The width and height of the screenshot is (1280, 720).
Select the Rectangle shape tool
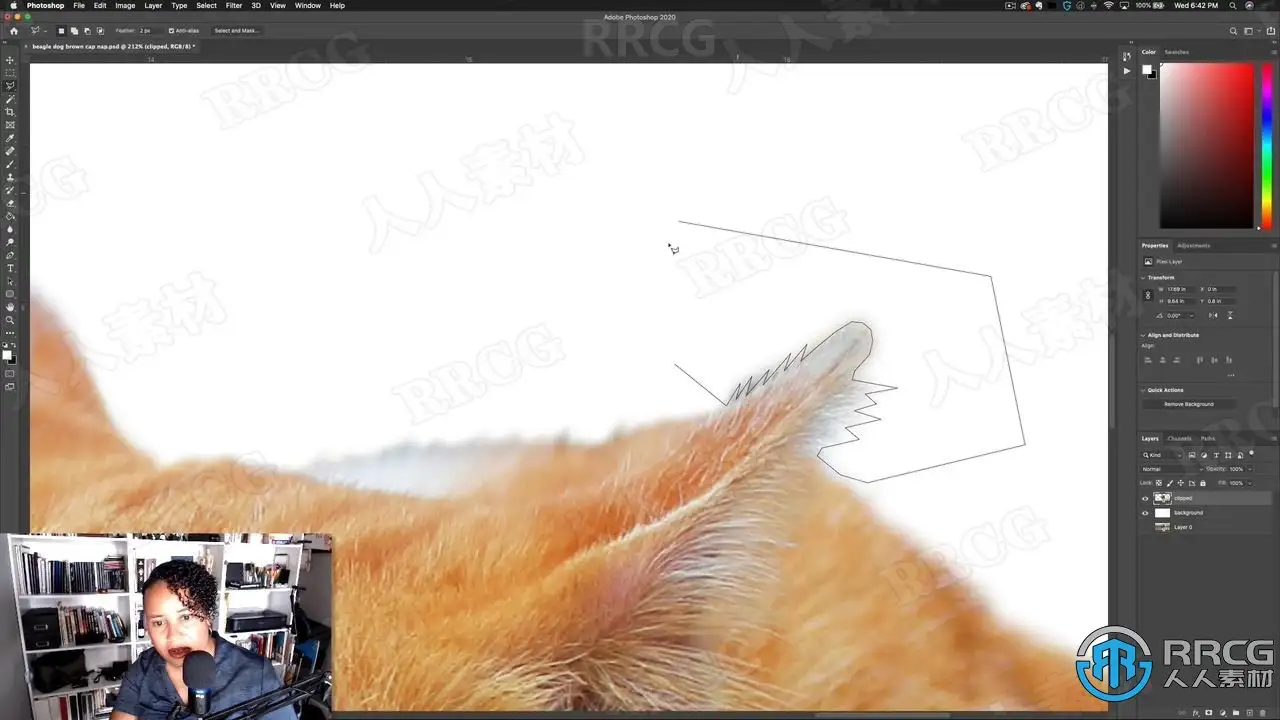(x=11, y=294)
